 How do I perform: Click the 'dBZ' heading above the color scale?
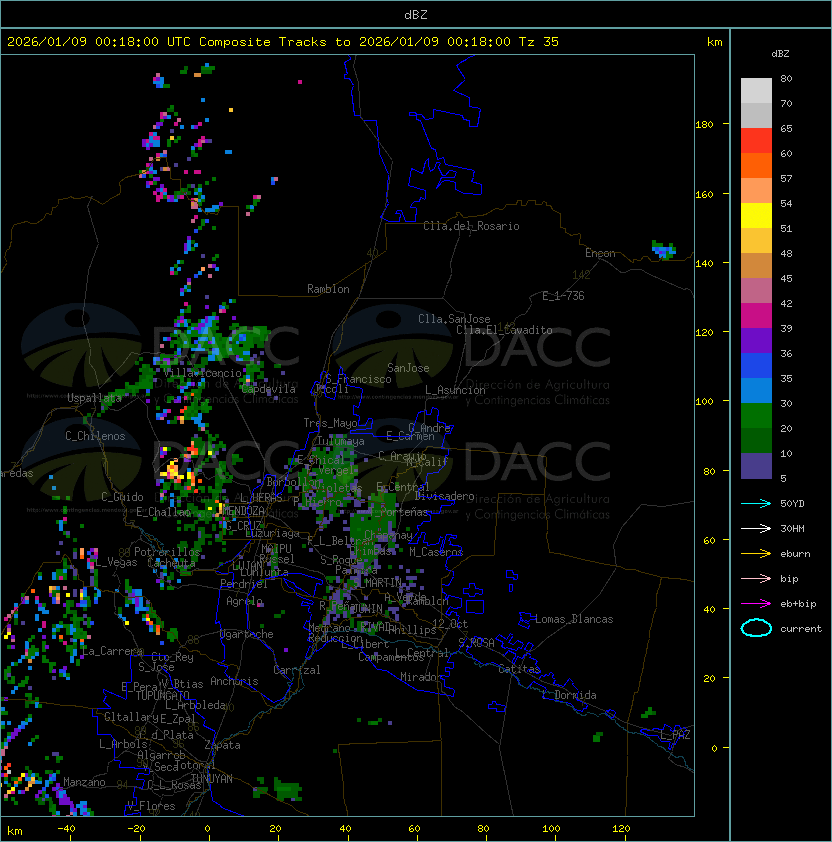coord(780,54)
